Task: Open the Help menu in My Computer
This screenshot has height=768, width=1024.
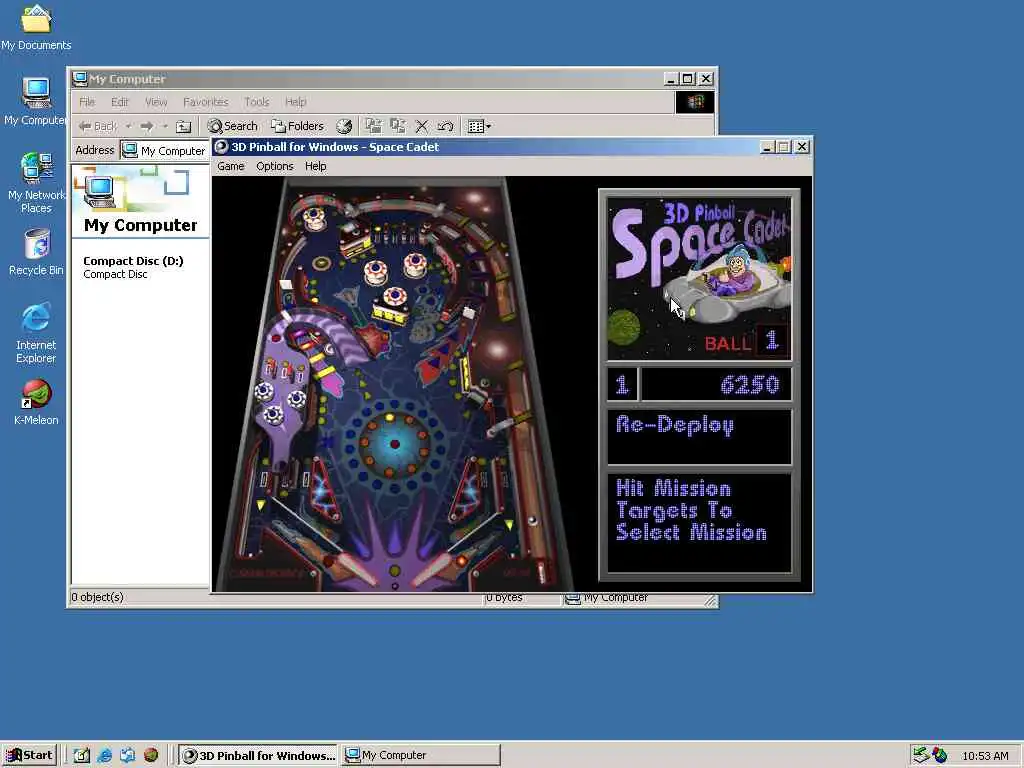Action: (x=295, y=102)
